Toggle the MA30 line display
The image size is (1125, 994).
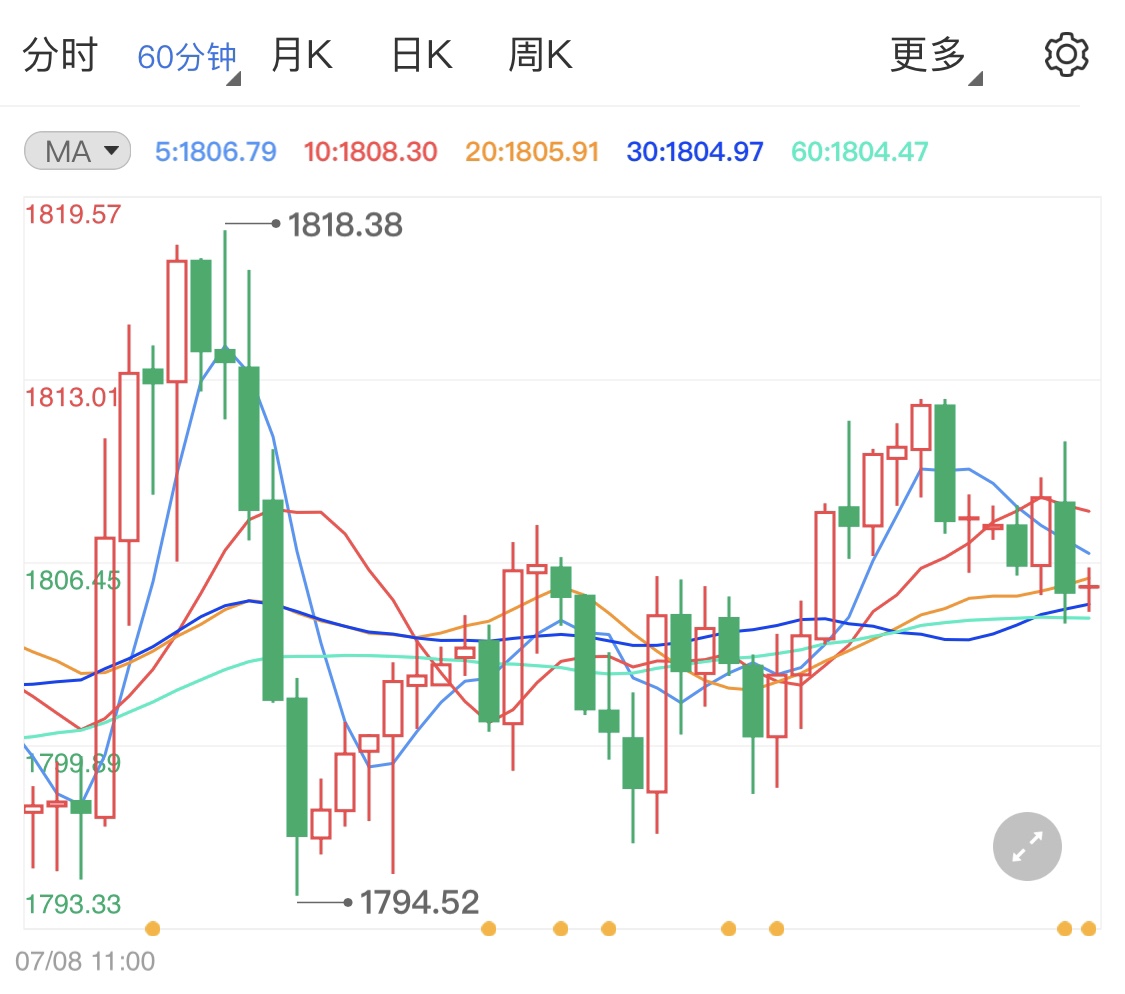click(x=694, y=151)
